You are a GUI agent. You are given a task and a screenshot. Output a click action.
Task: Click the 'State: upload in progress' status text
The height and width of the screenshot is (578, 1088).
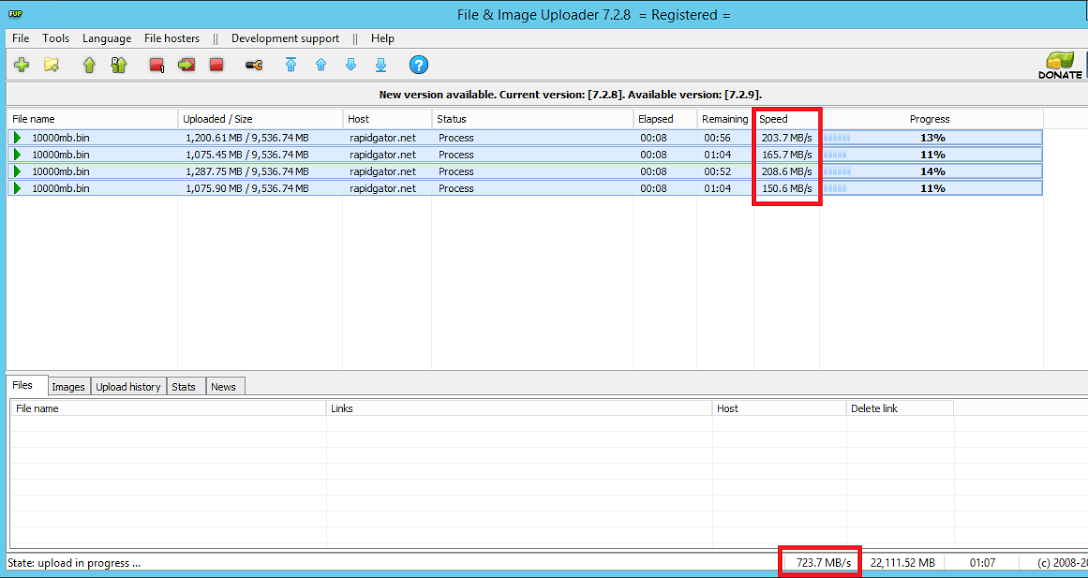click(74, 562)
